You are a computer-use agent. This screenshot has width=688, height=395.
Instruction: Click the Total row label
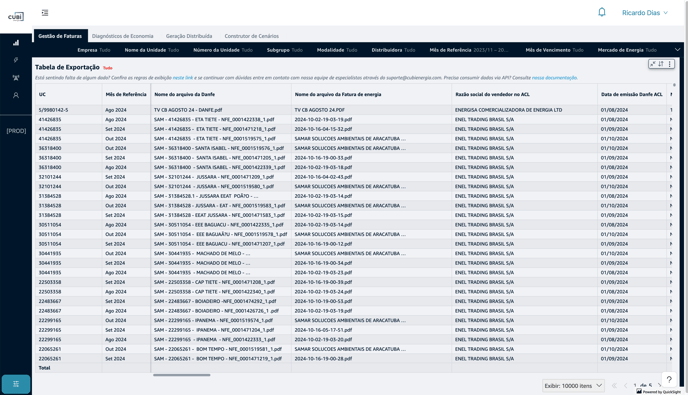pyautogui.click(x=44, y=368)
